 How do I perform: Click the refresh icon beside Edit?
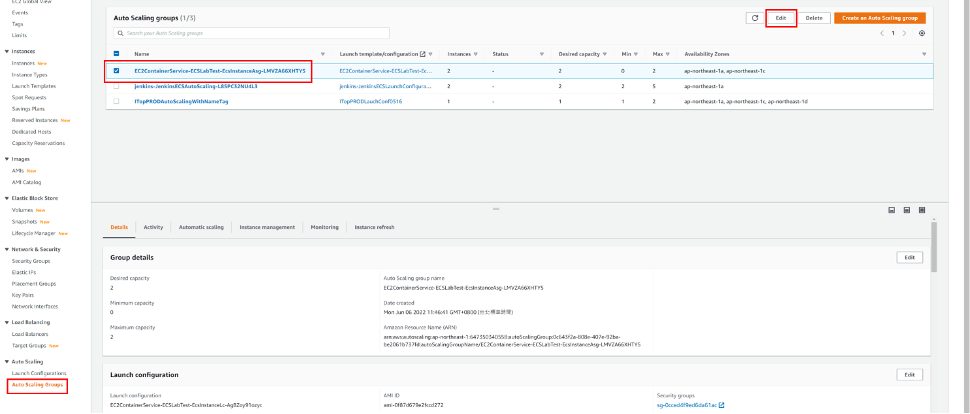(x=755, y=18)
